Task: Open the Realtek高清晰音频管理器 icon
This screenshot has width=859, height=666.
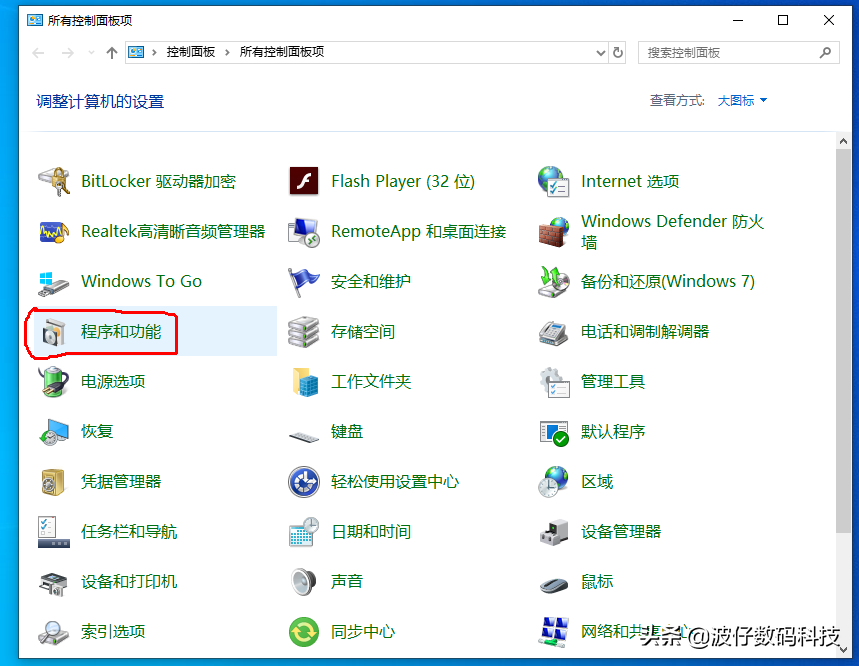Action: [x=54, y=232]
